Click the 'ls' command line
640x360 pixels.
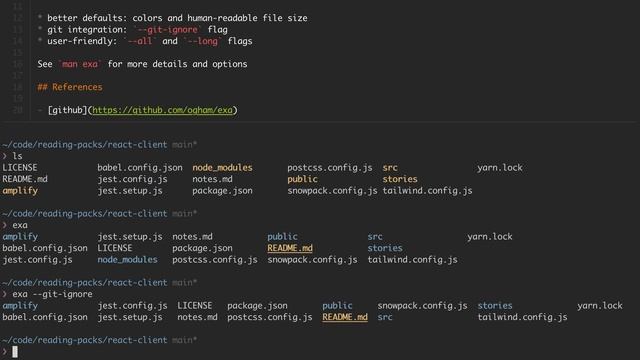(13, 156)
